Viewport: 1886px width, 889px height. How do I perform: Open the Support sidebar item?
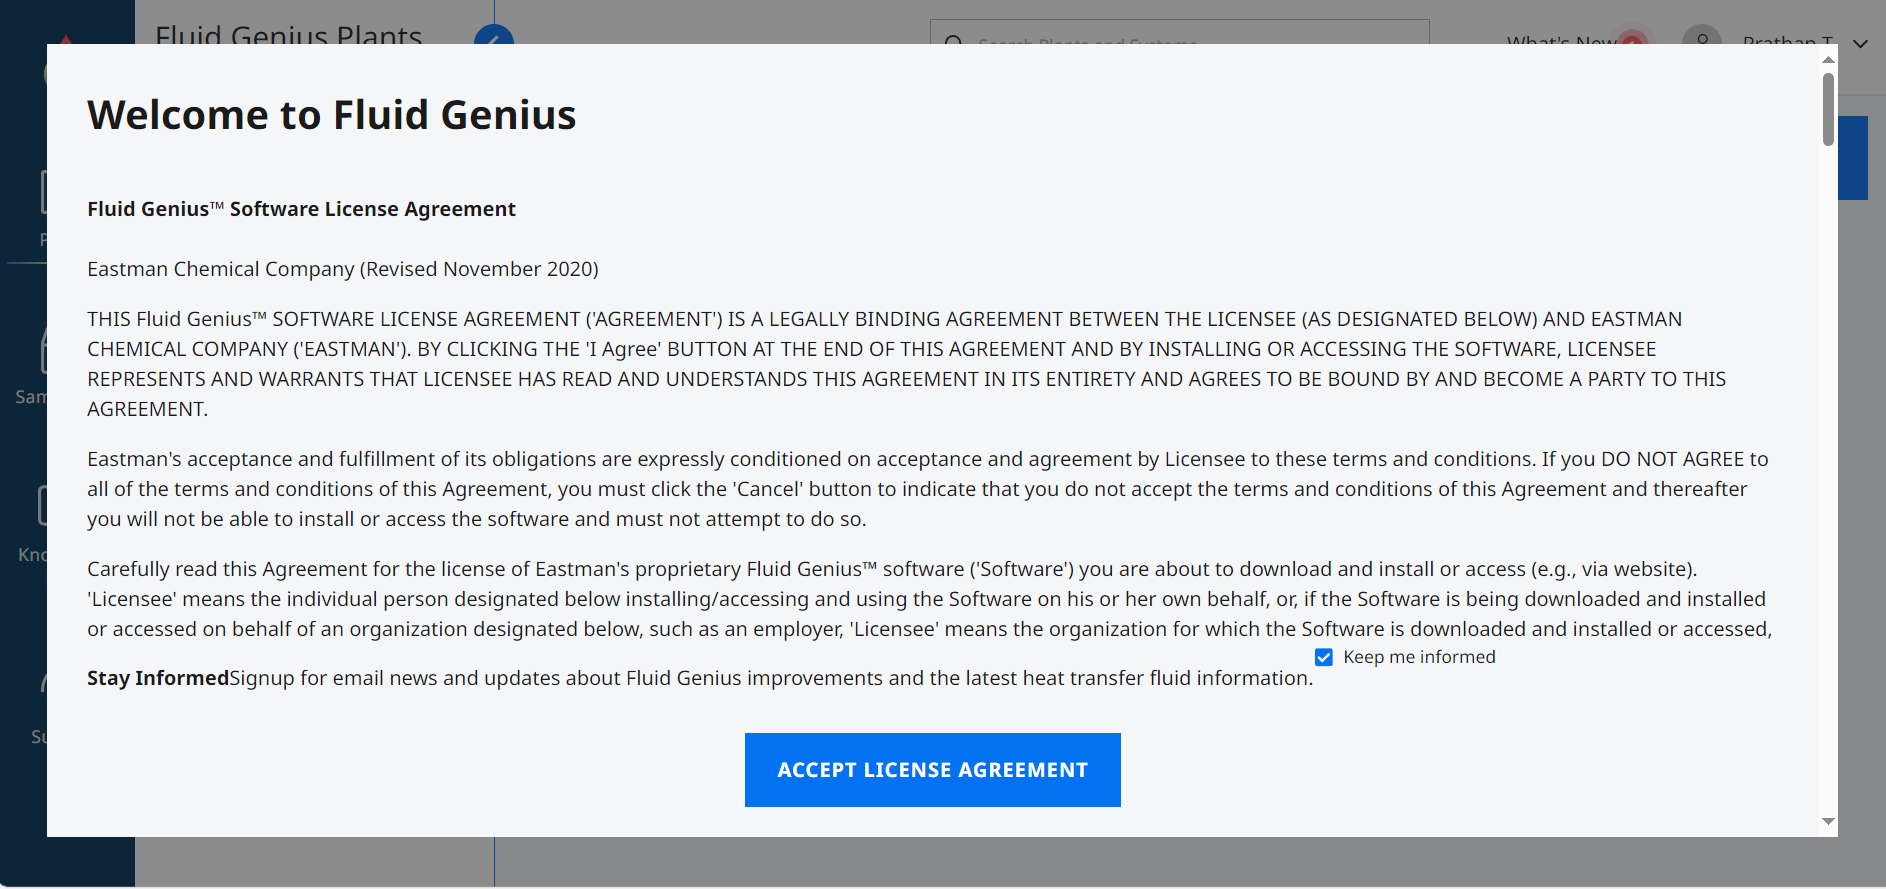tap(38, 736)
